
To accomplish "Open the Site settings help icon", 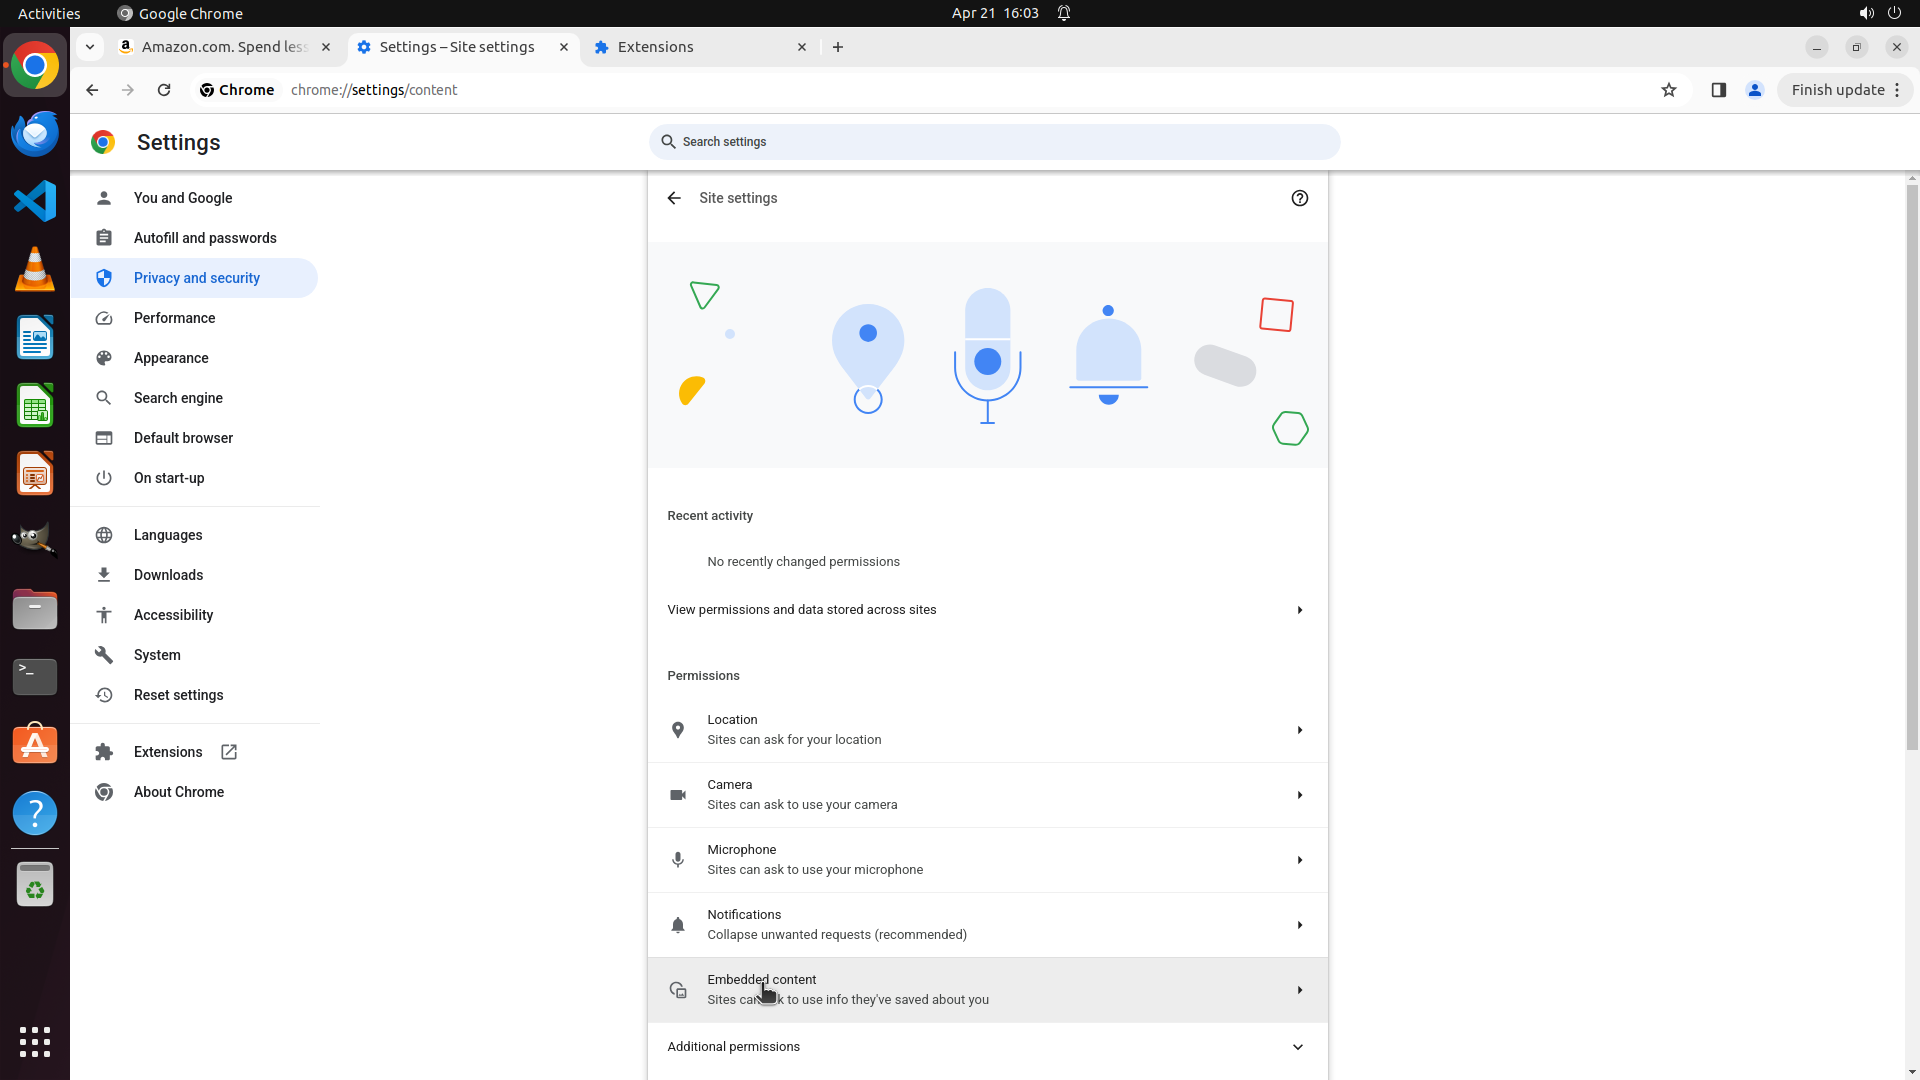I will click(x=1299, y=198).
